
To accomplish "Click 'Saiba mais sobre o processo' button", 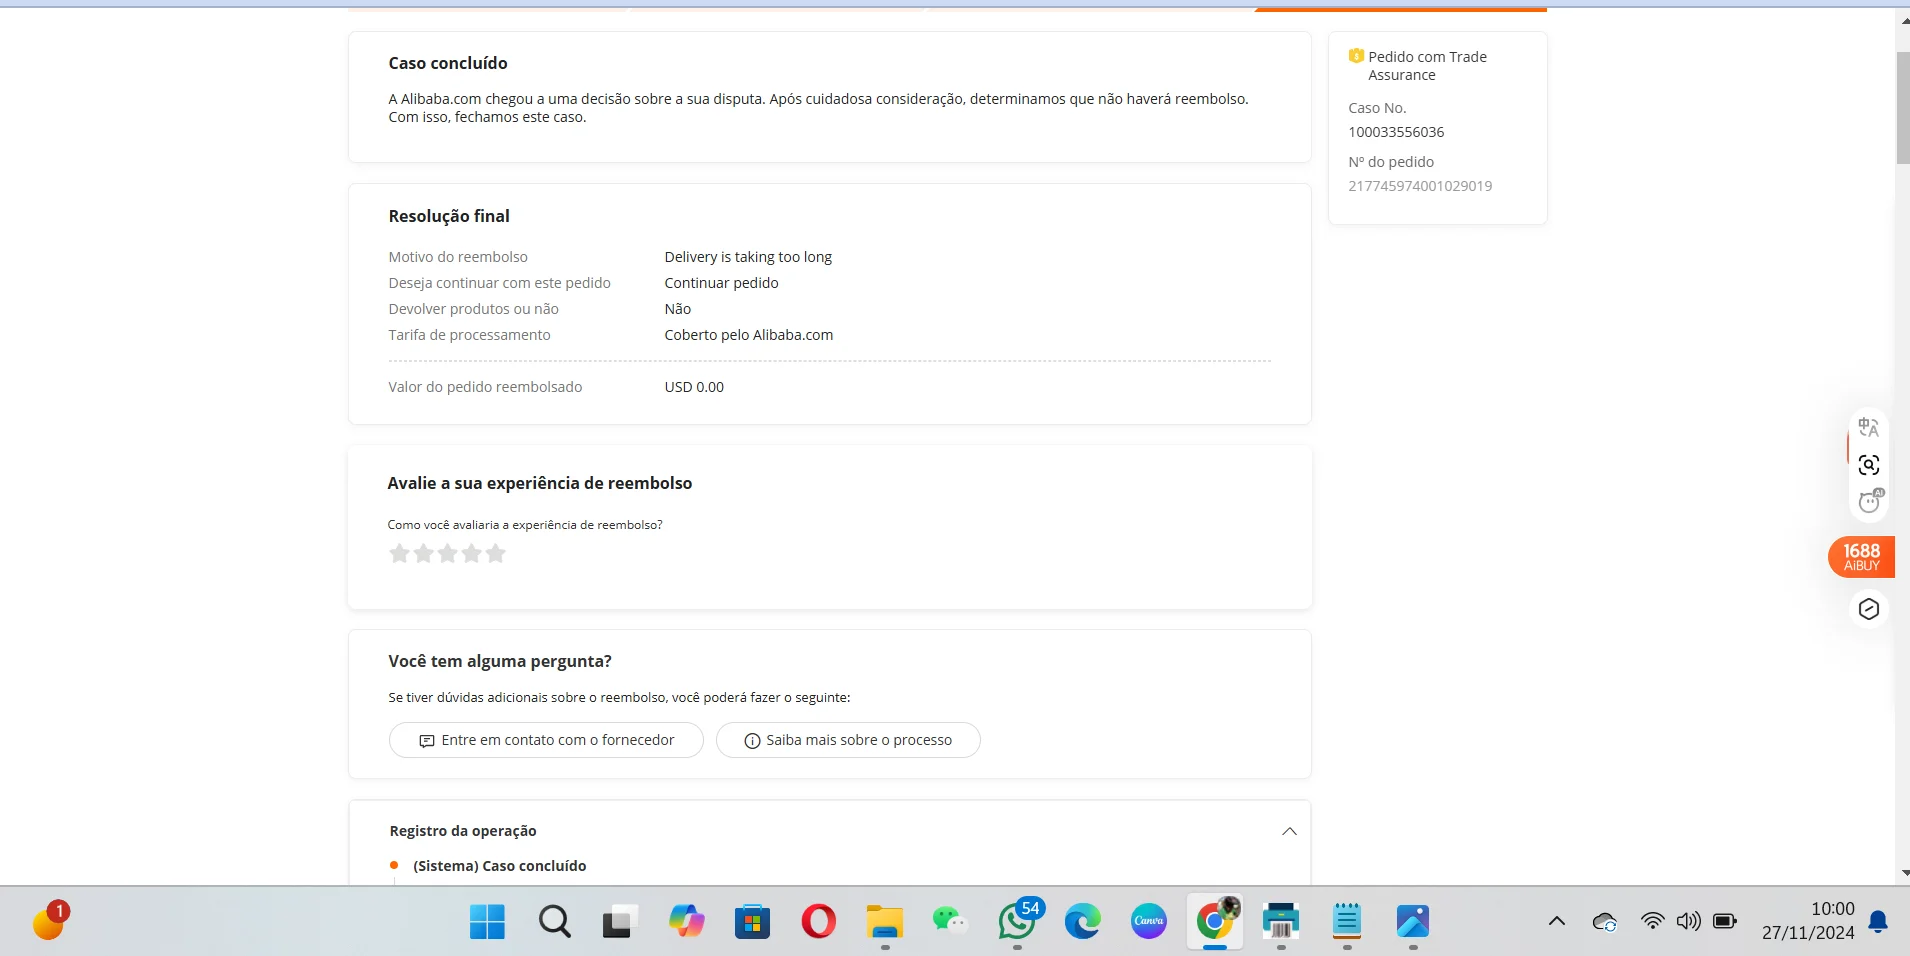I will [x=848, y=740].
